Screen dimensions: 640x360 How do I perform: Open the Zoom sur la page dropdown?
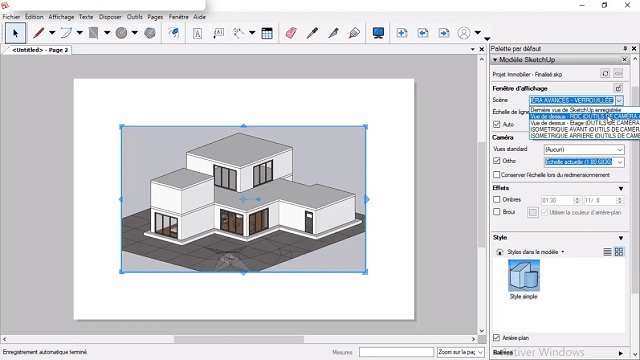coord(460,352)
